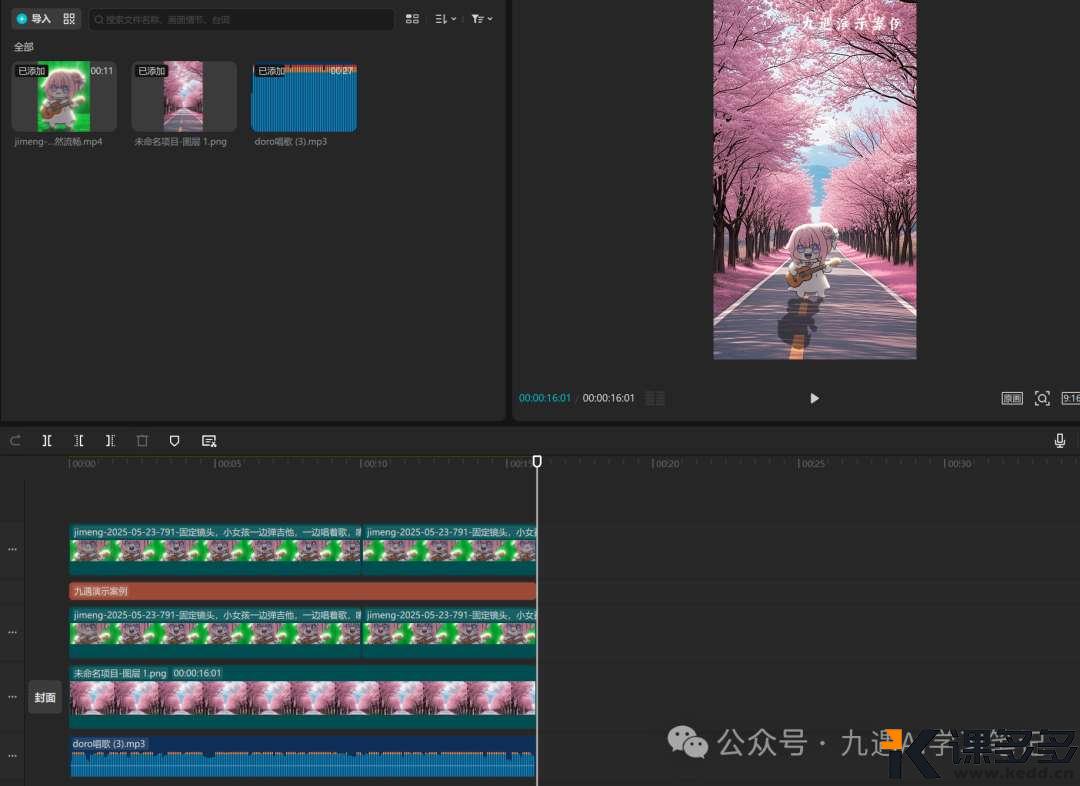Use the delete-left trim tool
This screenshot has width=1080, height=786.
(79, 441)
